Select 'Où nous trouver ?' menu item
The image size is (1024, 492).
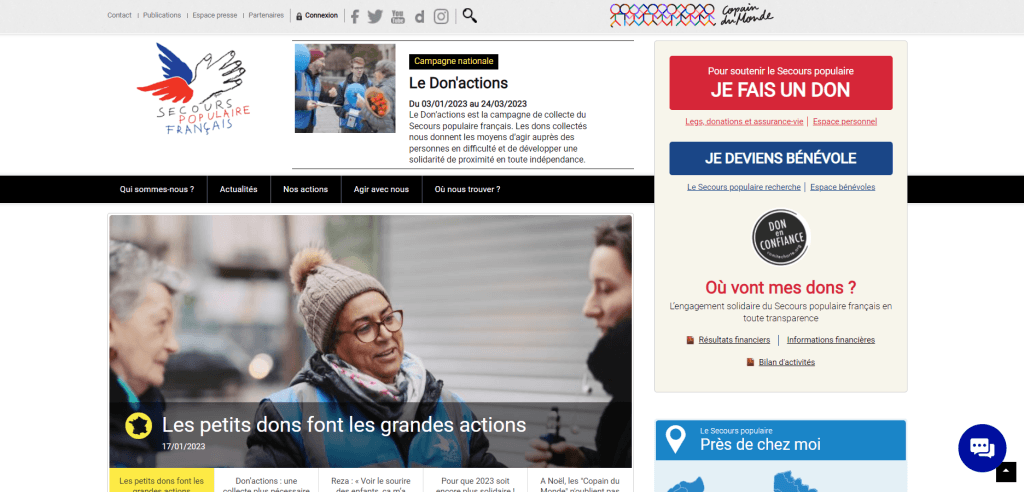point(468,189)
